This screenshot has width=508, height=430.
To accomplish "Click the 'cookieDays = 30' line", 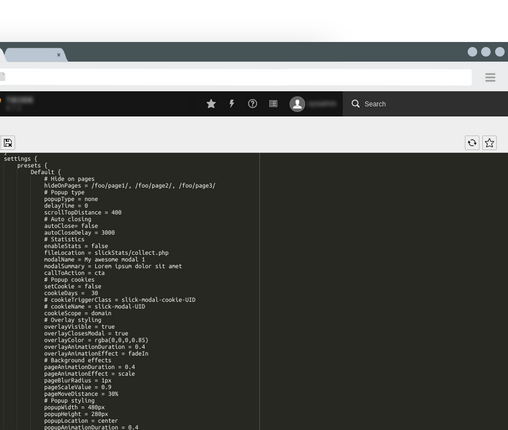I will pyautogui.click(x=71, y=293).
